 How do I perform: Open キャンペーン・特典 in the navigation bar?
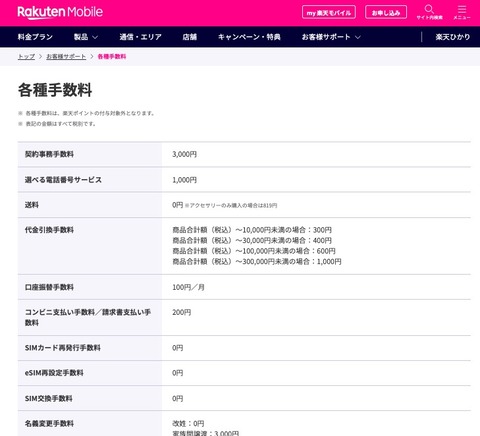[249, 37]
